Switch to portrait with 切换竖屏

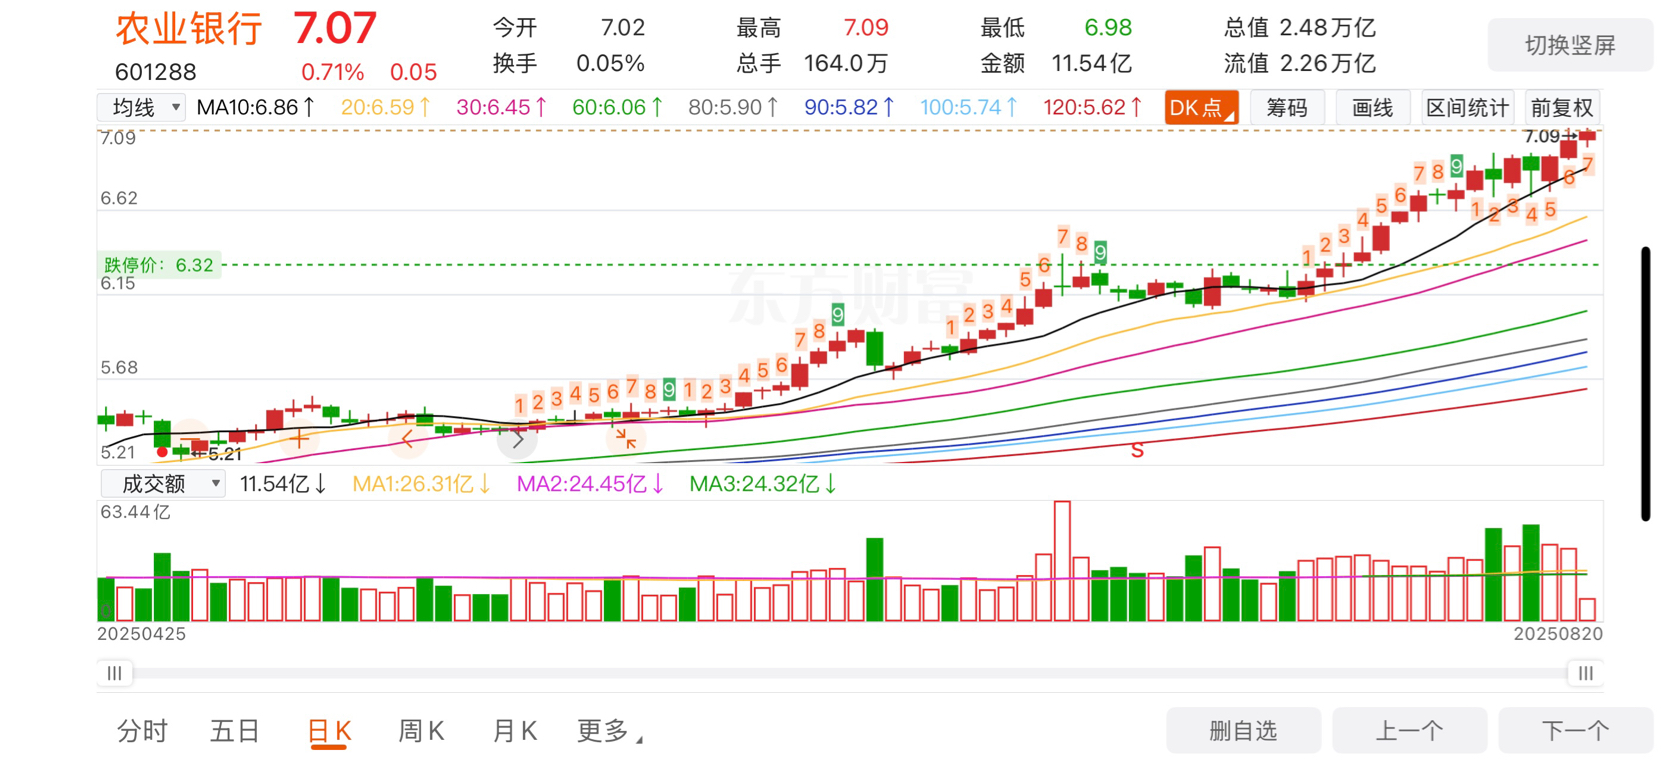point(1570,45)
